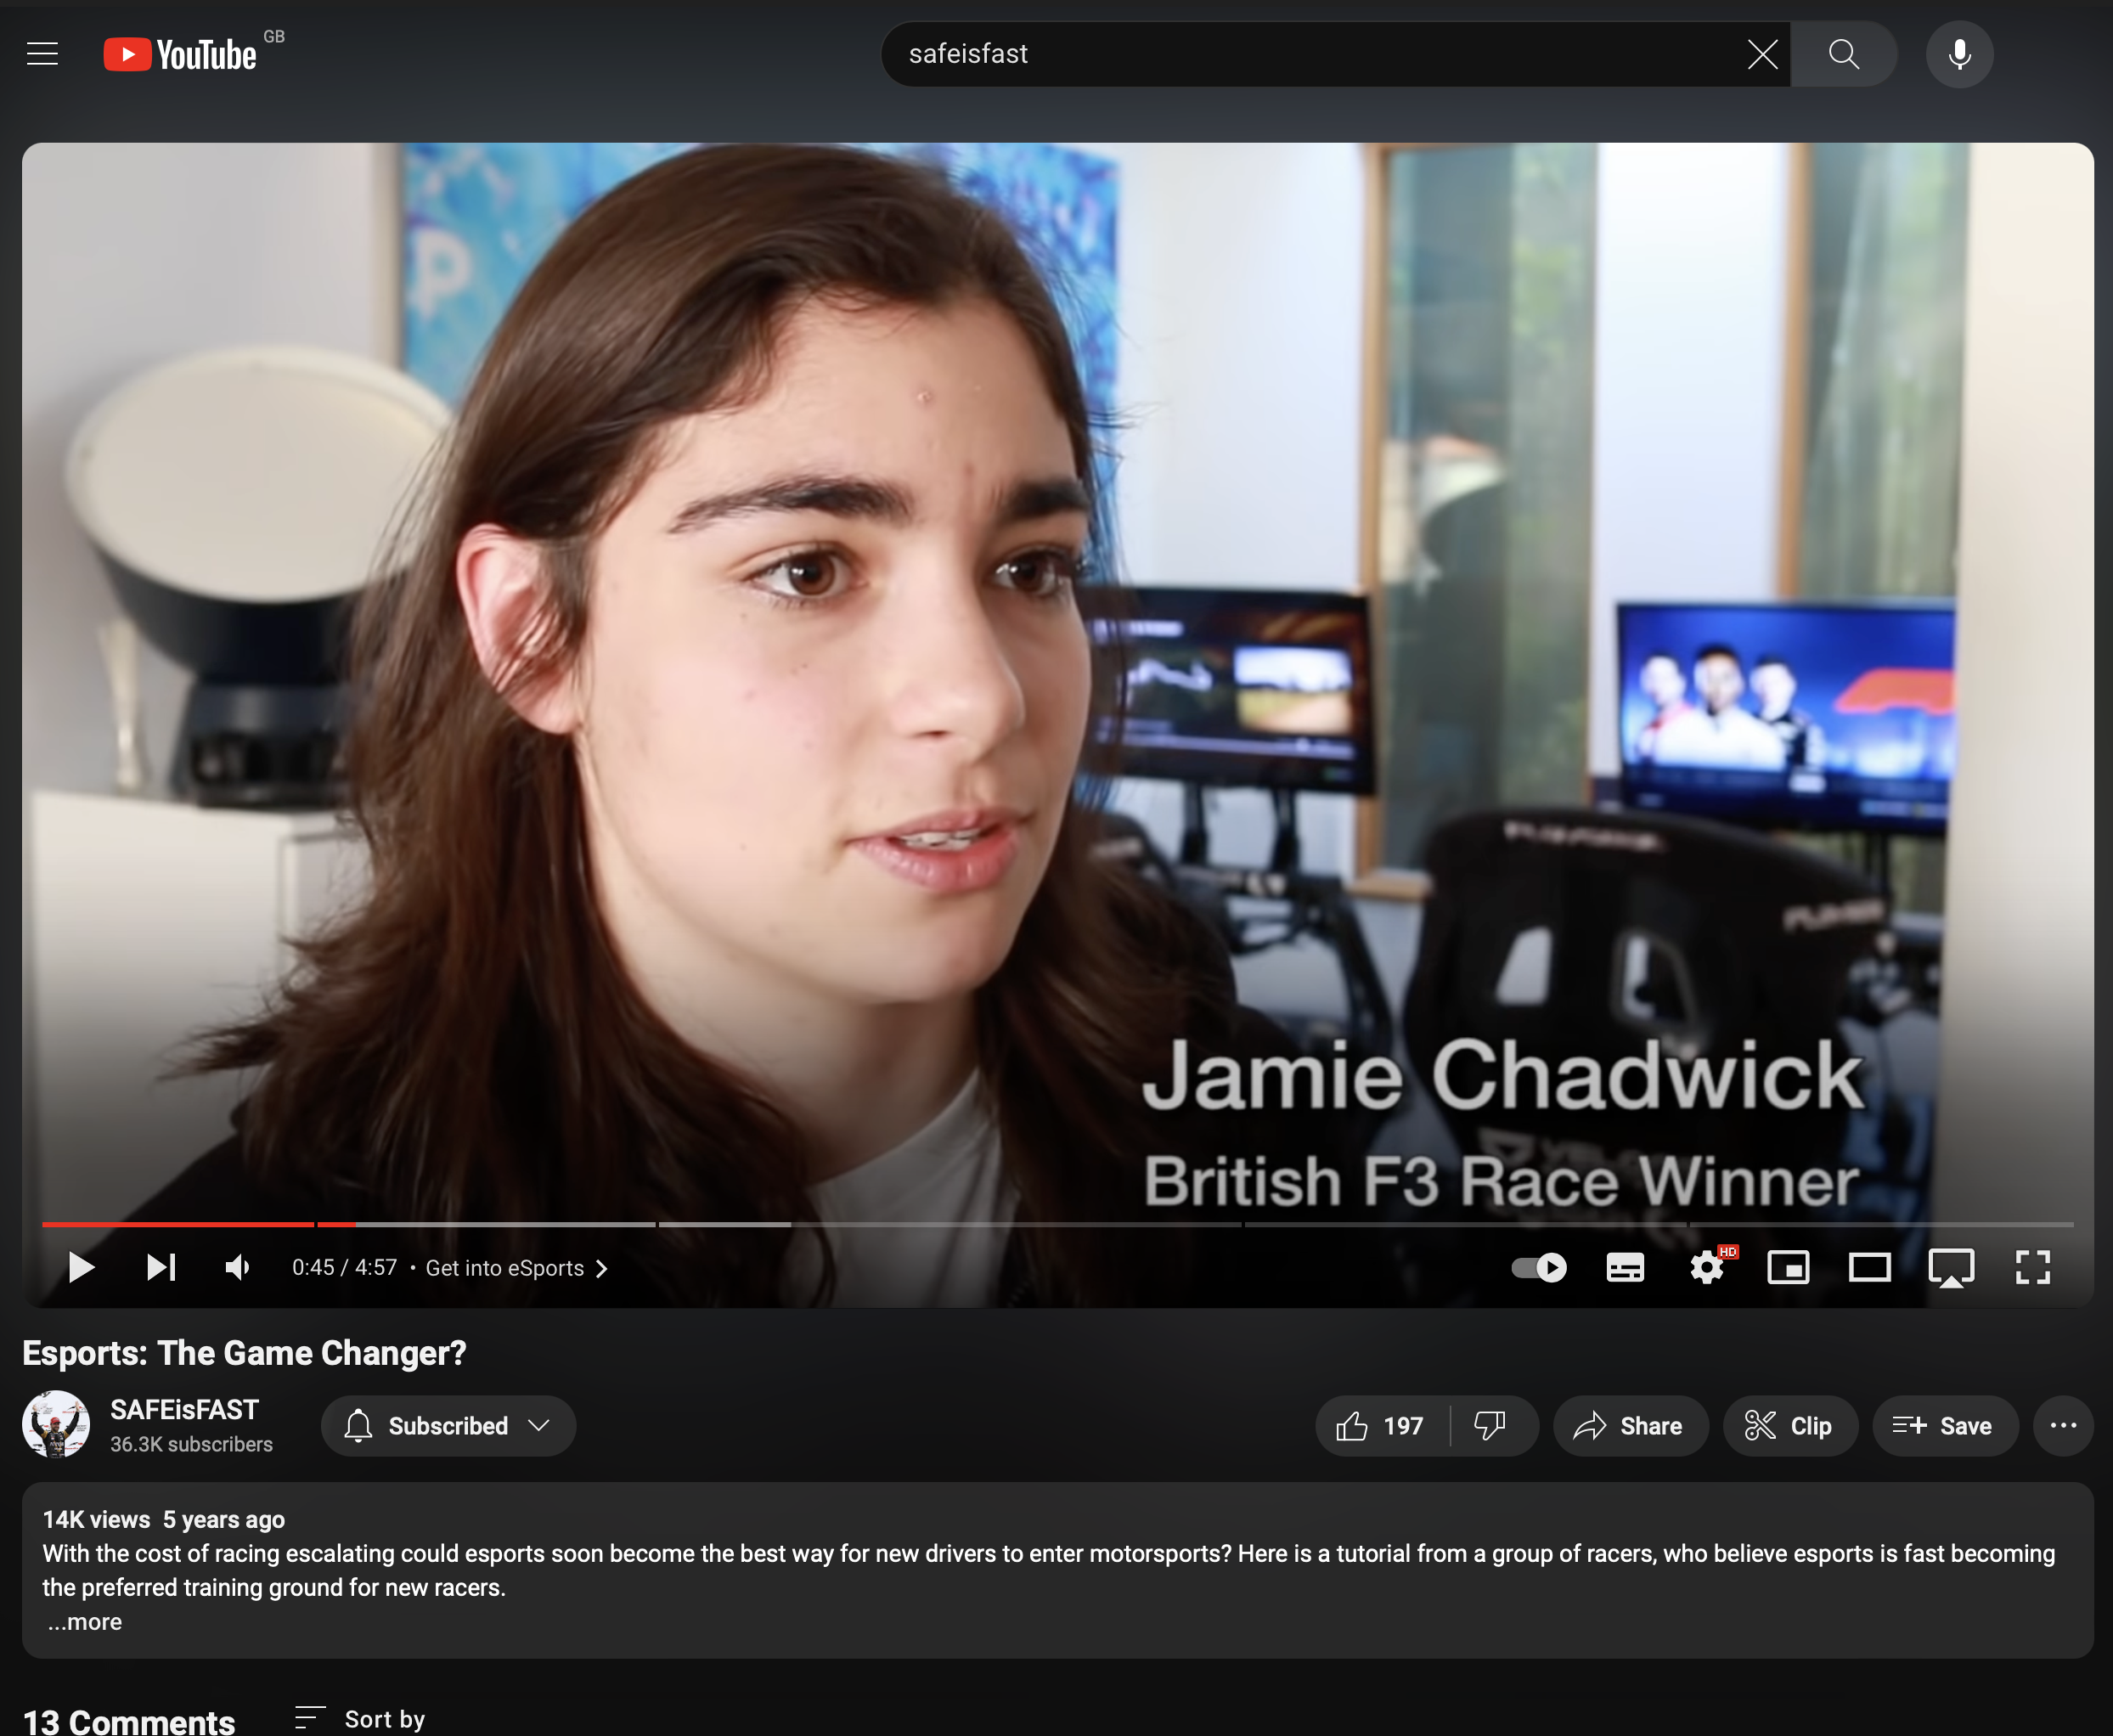Toggle the autoplay switch

[x=1538, y=1267]
